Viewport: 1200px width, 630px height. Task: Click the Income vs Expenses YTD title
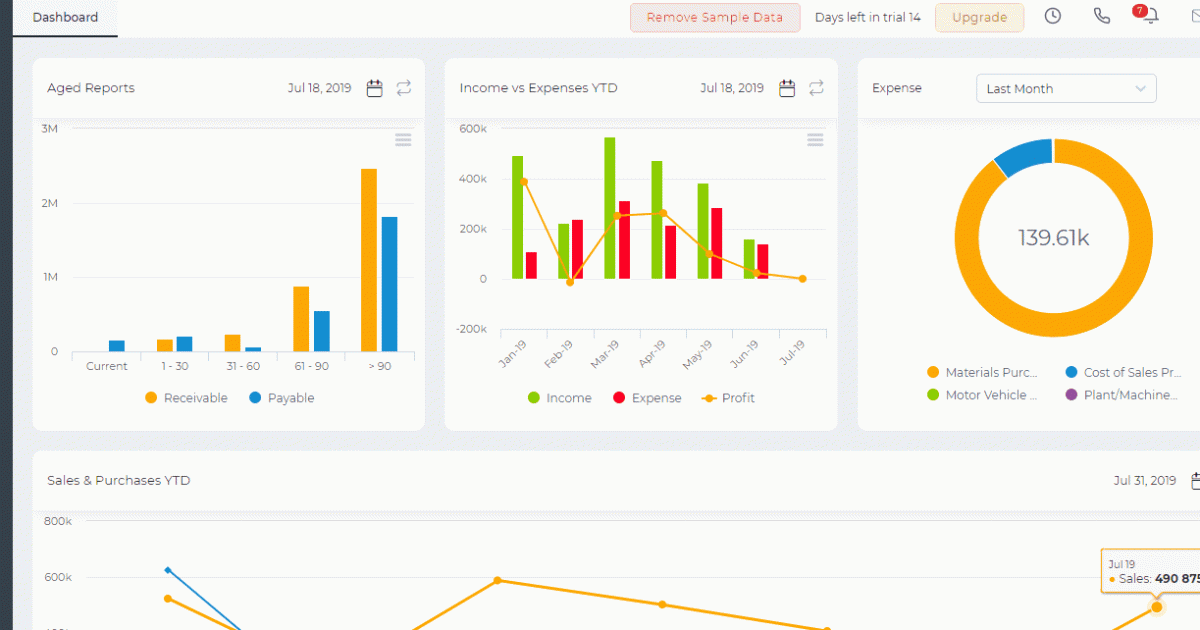pos(539,88)
